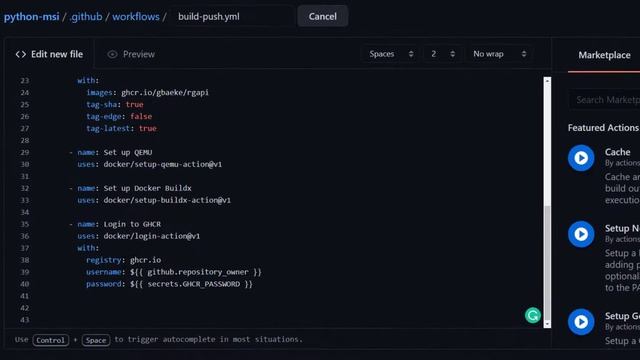Click line name: Login to GHCR
The image size is (640, 360).
tap(115, 224)
